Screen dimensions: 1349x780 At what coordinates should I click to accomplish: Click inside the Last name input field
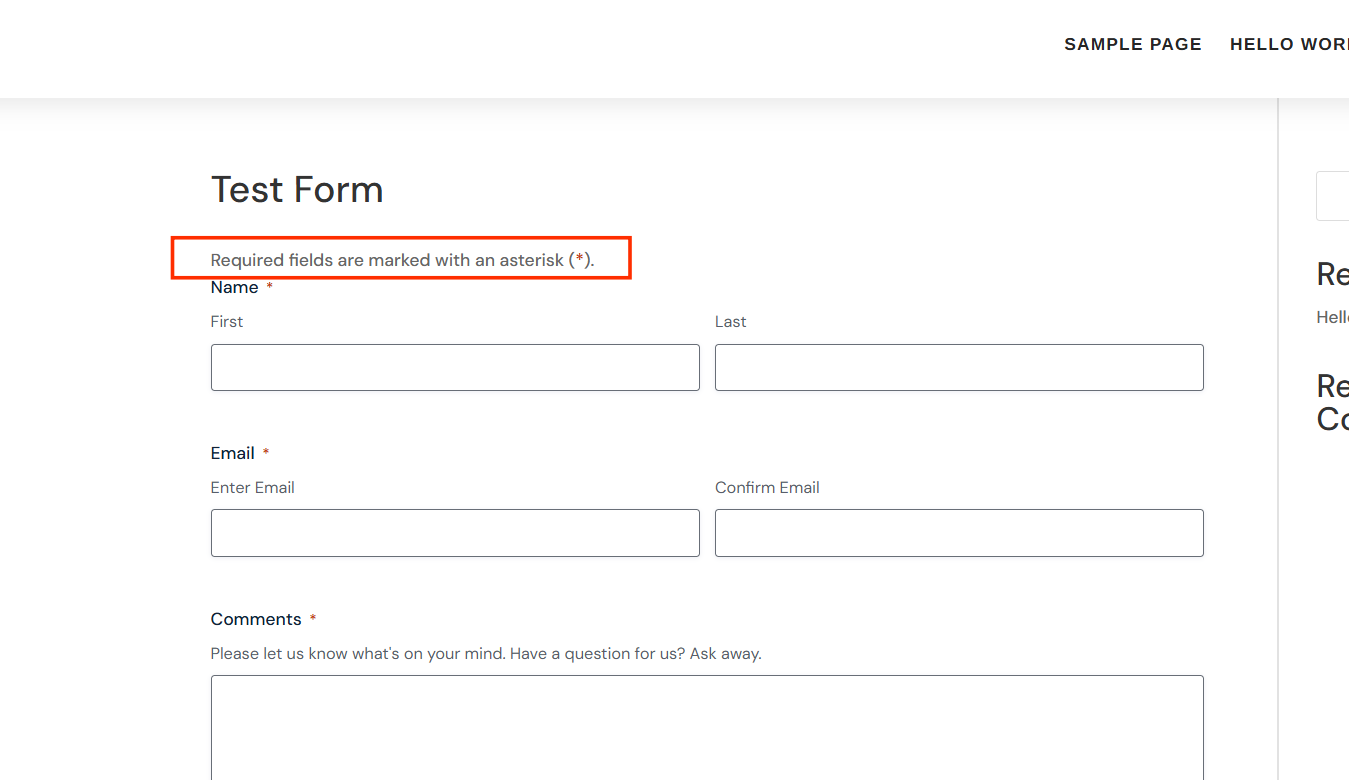coord(958,367)
